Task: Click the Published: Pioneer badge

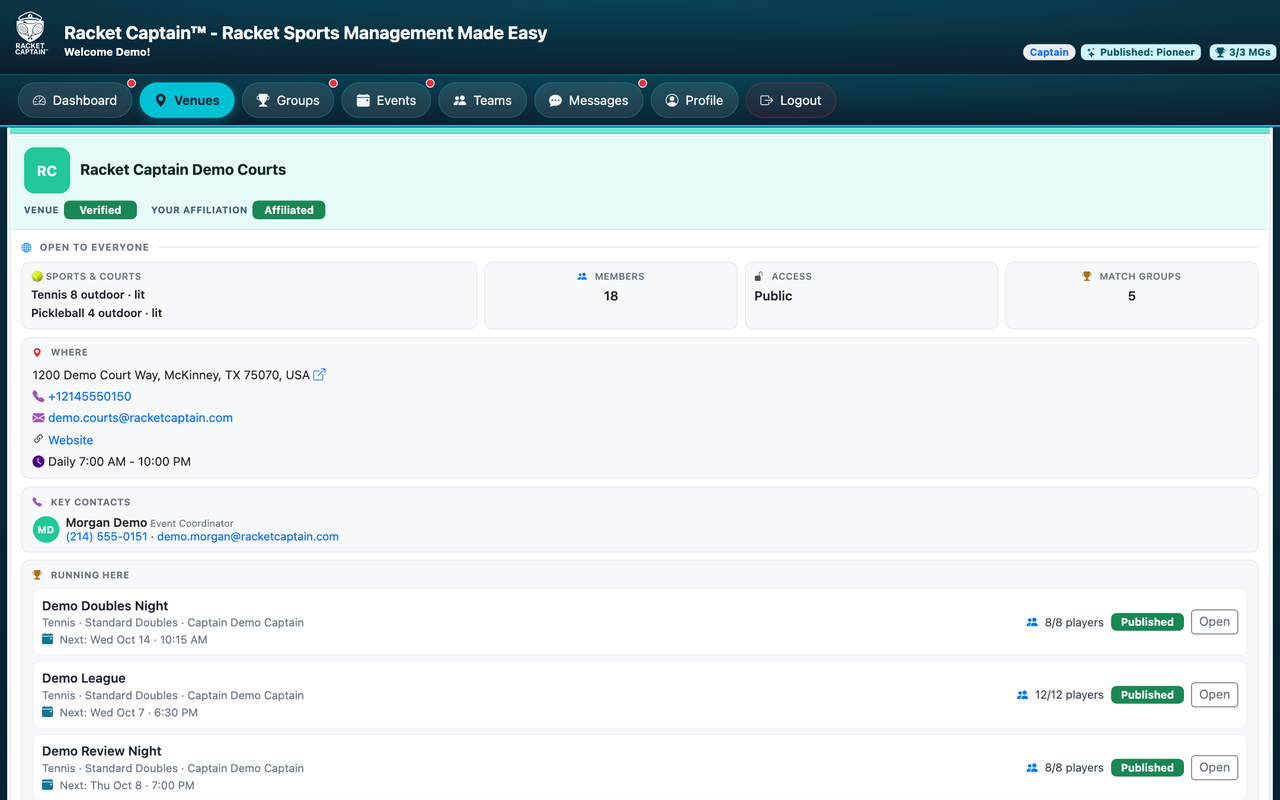Action: click(1141, 52)
